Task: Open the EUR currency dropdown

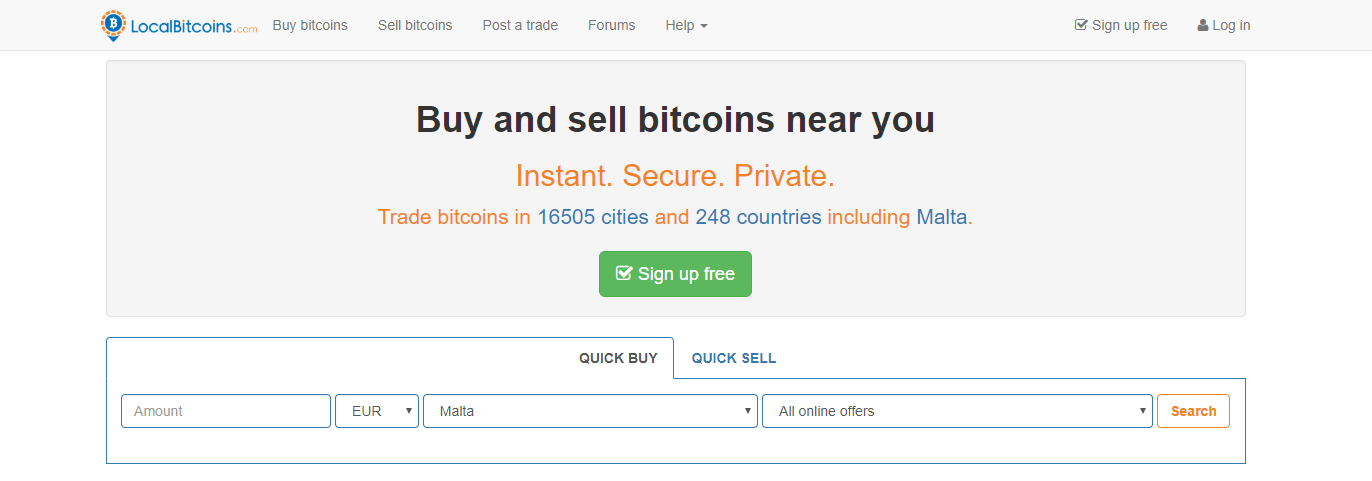Action: (x=377, y=411)
